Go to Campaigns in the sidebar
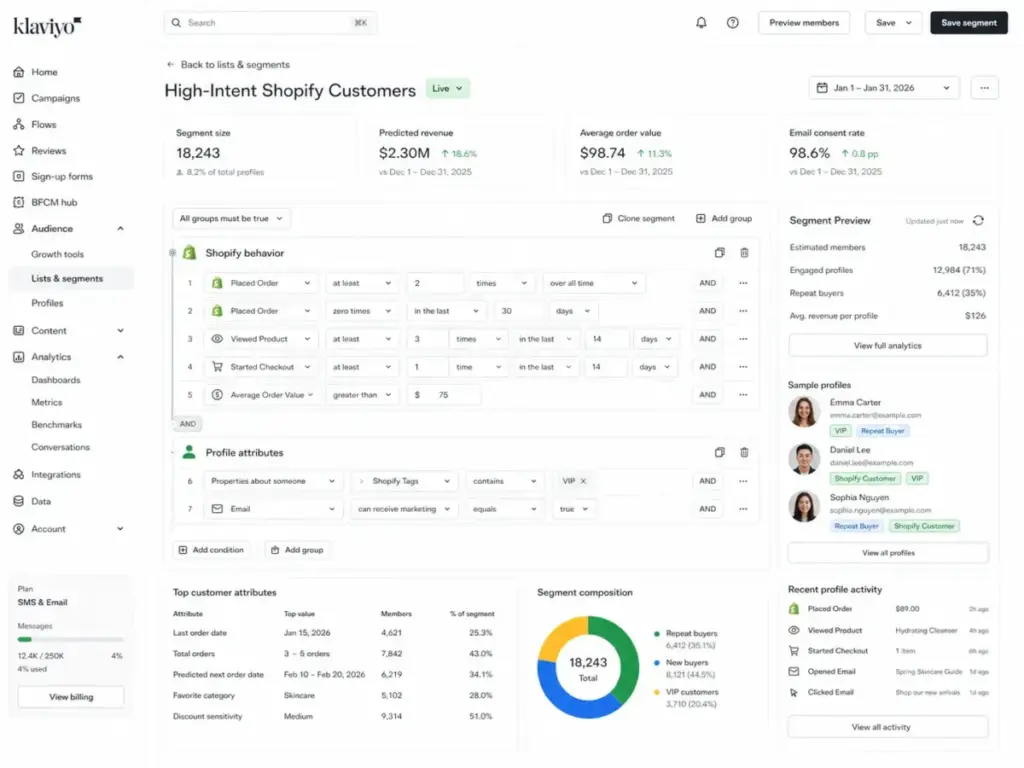The height and width of the screenshot is (768, 1024). pyautogui.click(x=56, y=98)
